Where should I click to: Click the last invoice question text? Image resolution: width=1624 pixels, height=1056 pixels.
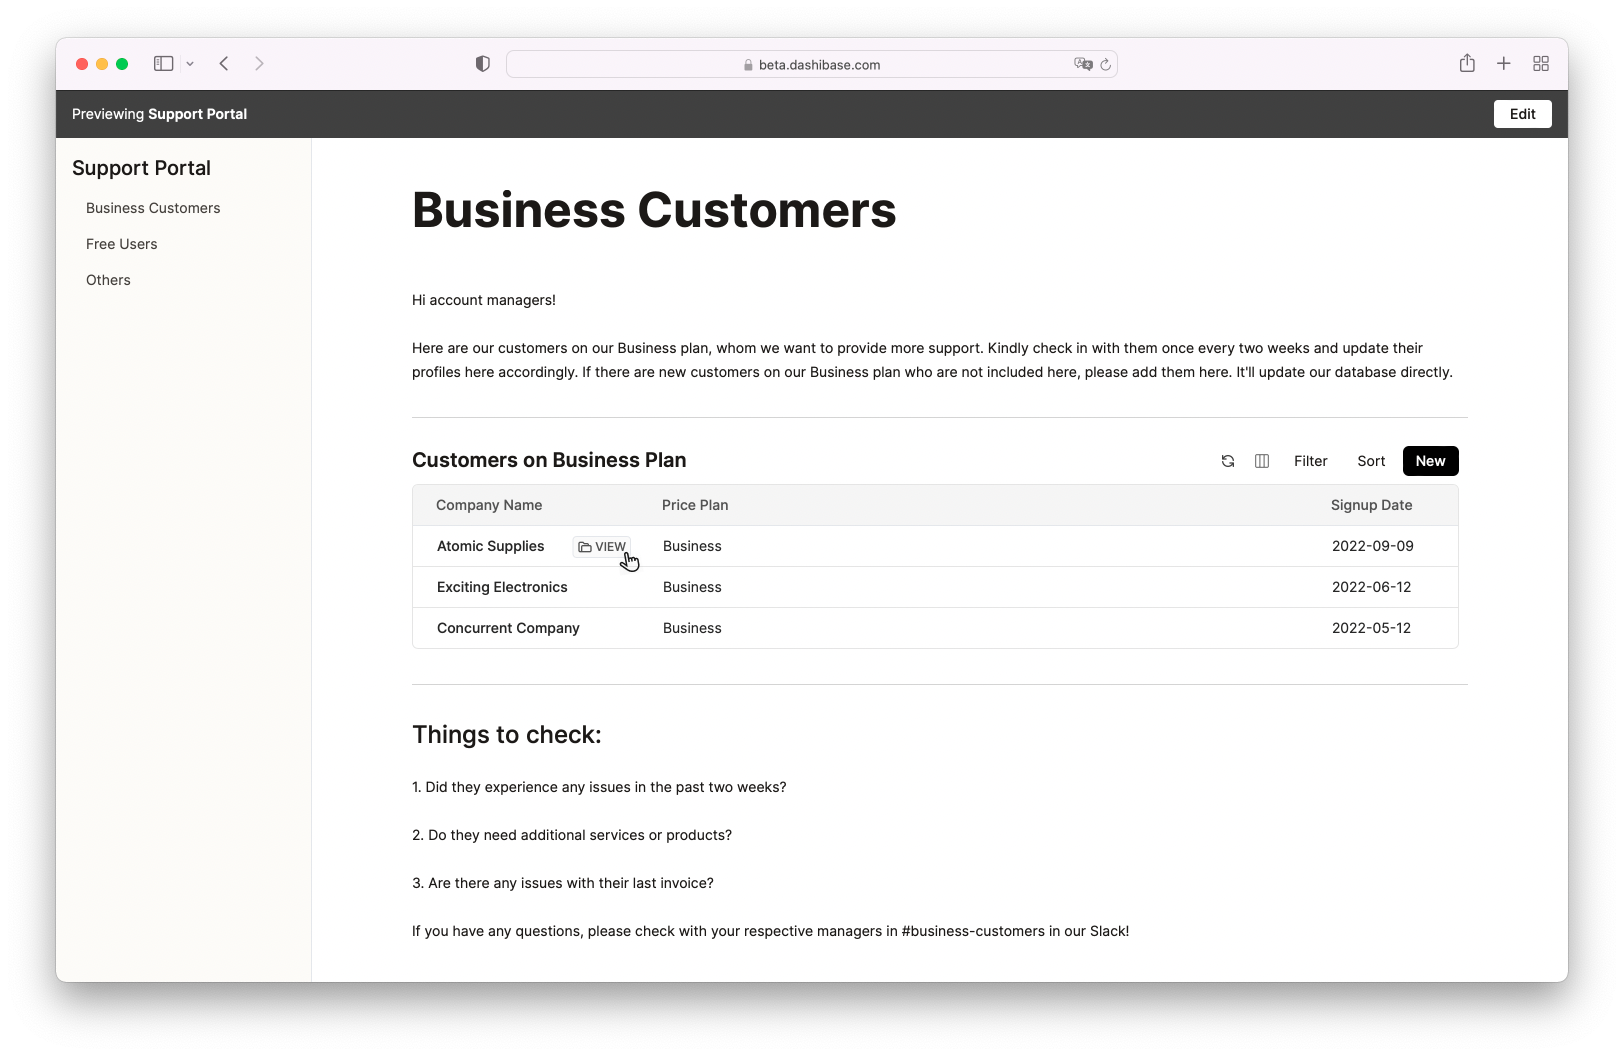563,883
